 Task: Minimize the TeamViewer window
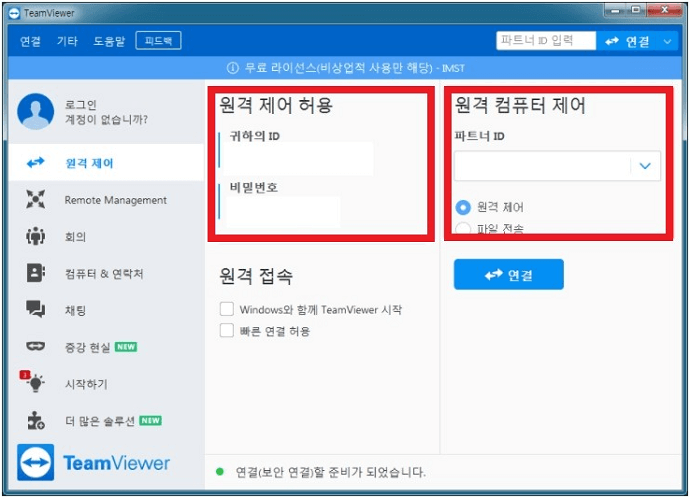coord(615,11)
